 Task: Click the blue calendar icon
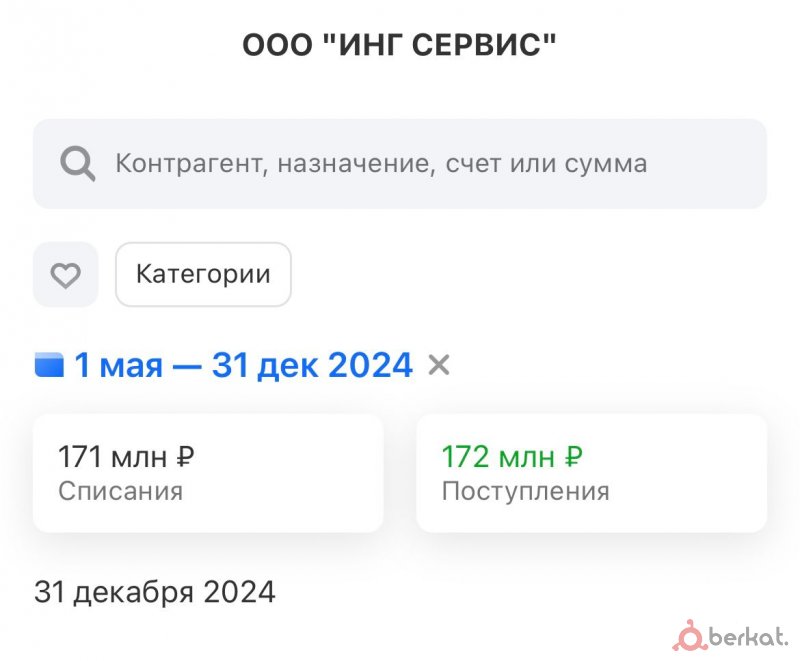pos(49,365)
